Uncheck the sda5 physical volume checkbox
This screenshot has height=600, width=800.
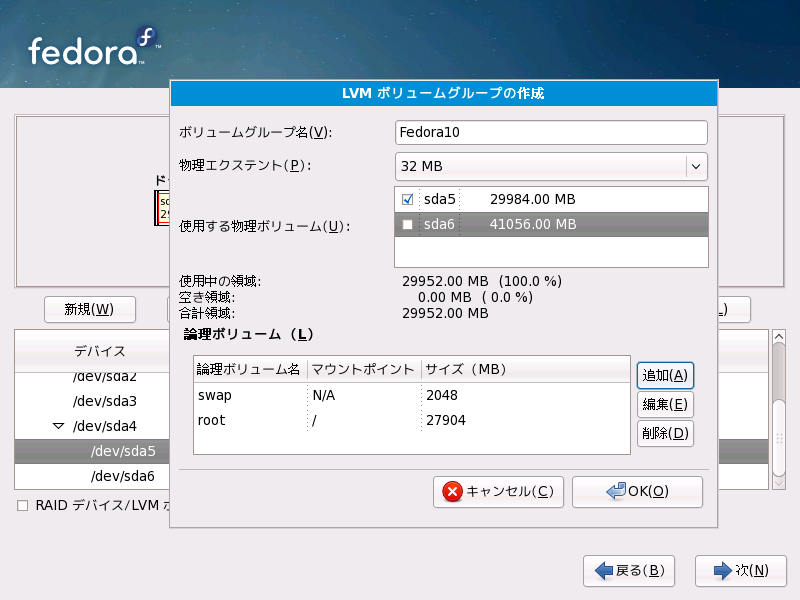[407, 199]
